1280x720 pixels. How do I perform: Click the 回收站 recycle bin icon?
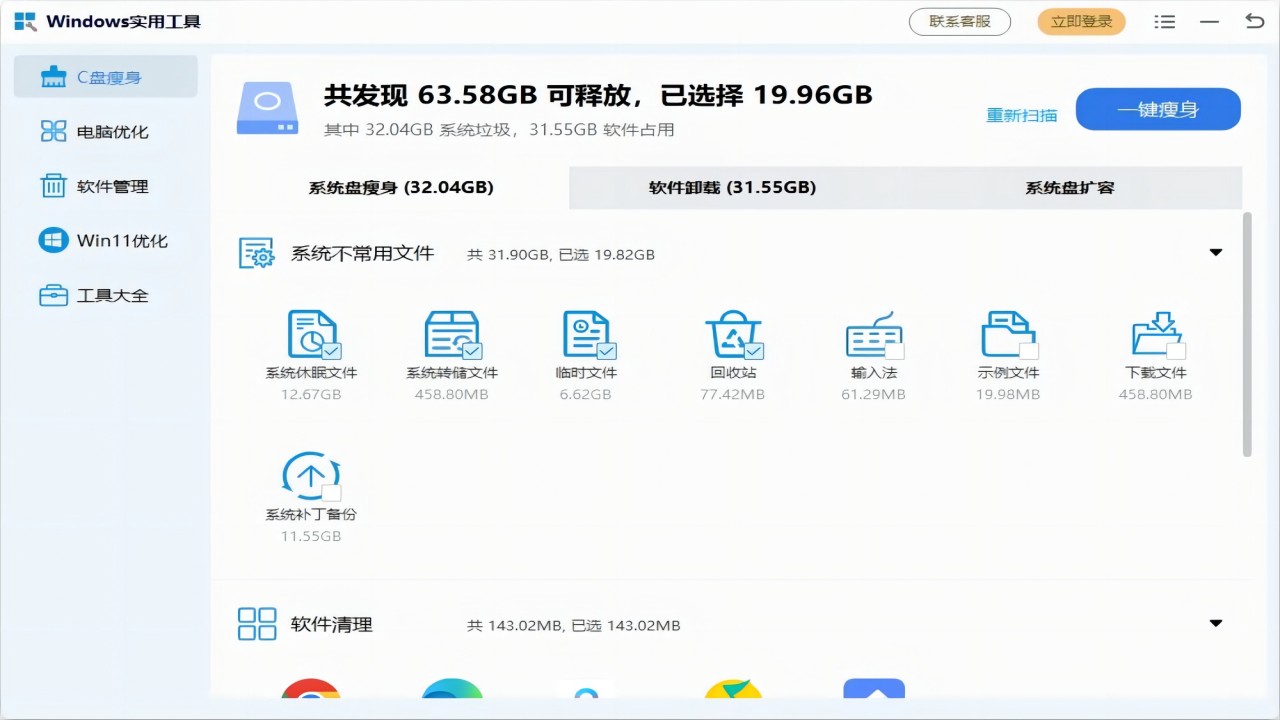[x=732, y=333]
